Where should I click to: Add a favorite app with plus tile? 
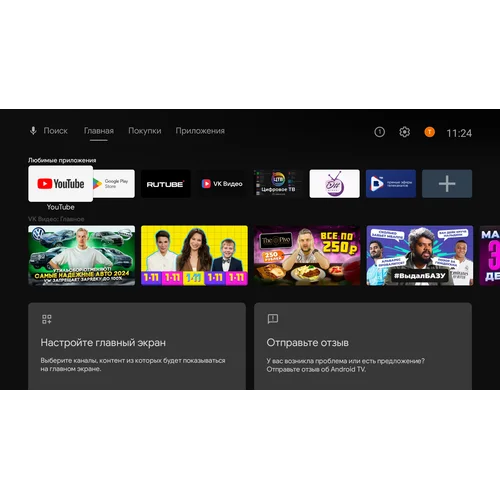coord(447,184)
